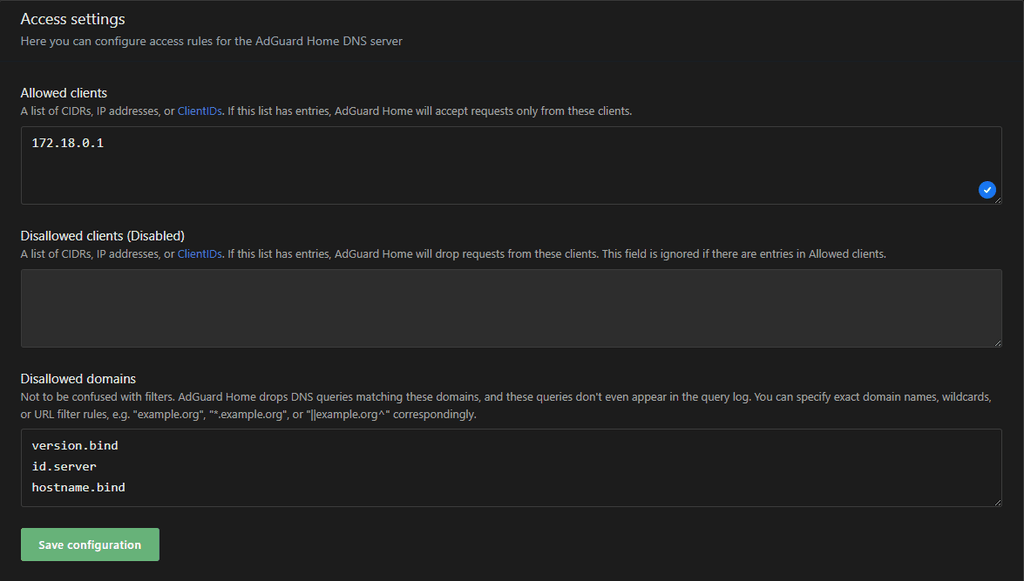Image resolution: width=1024 pixels, height=581 pixels.
Task: Click the Access settings heading
Action: pyautogui.click(x=73, y=19)
